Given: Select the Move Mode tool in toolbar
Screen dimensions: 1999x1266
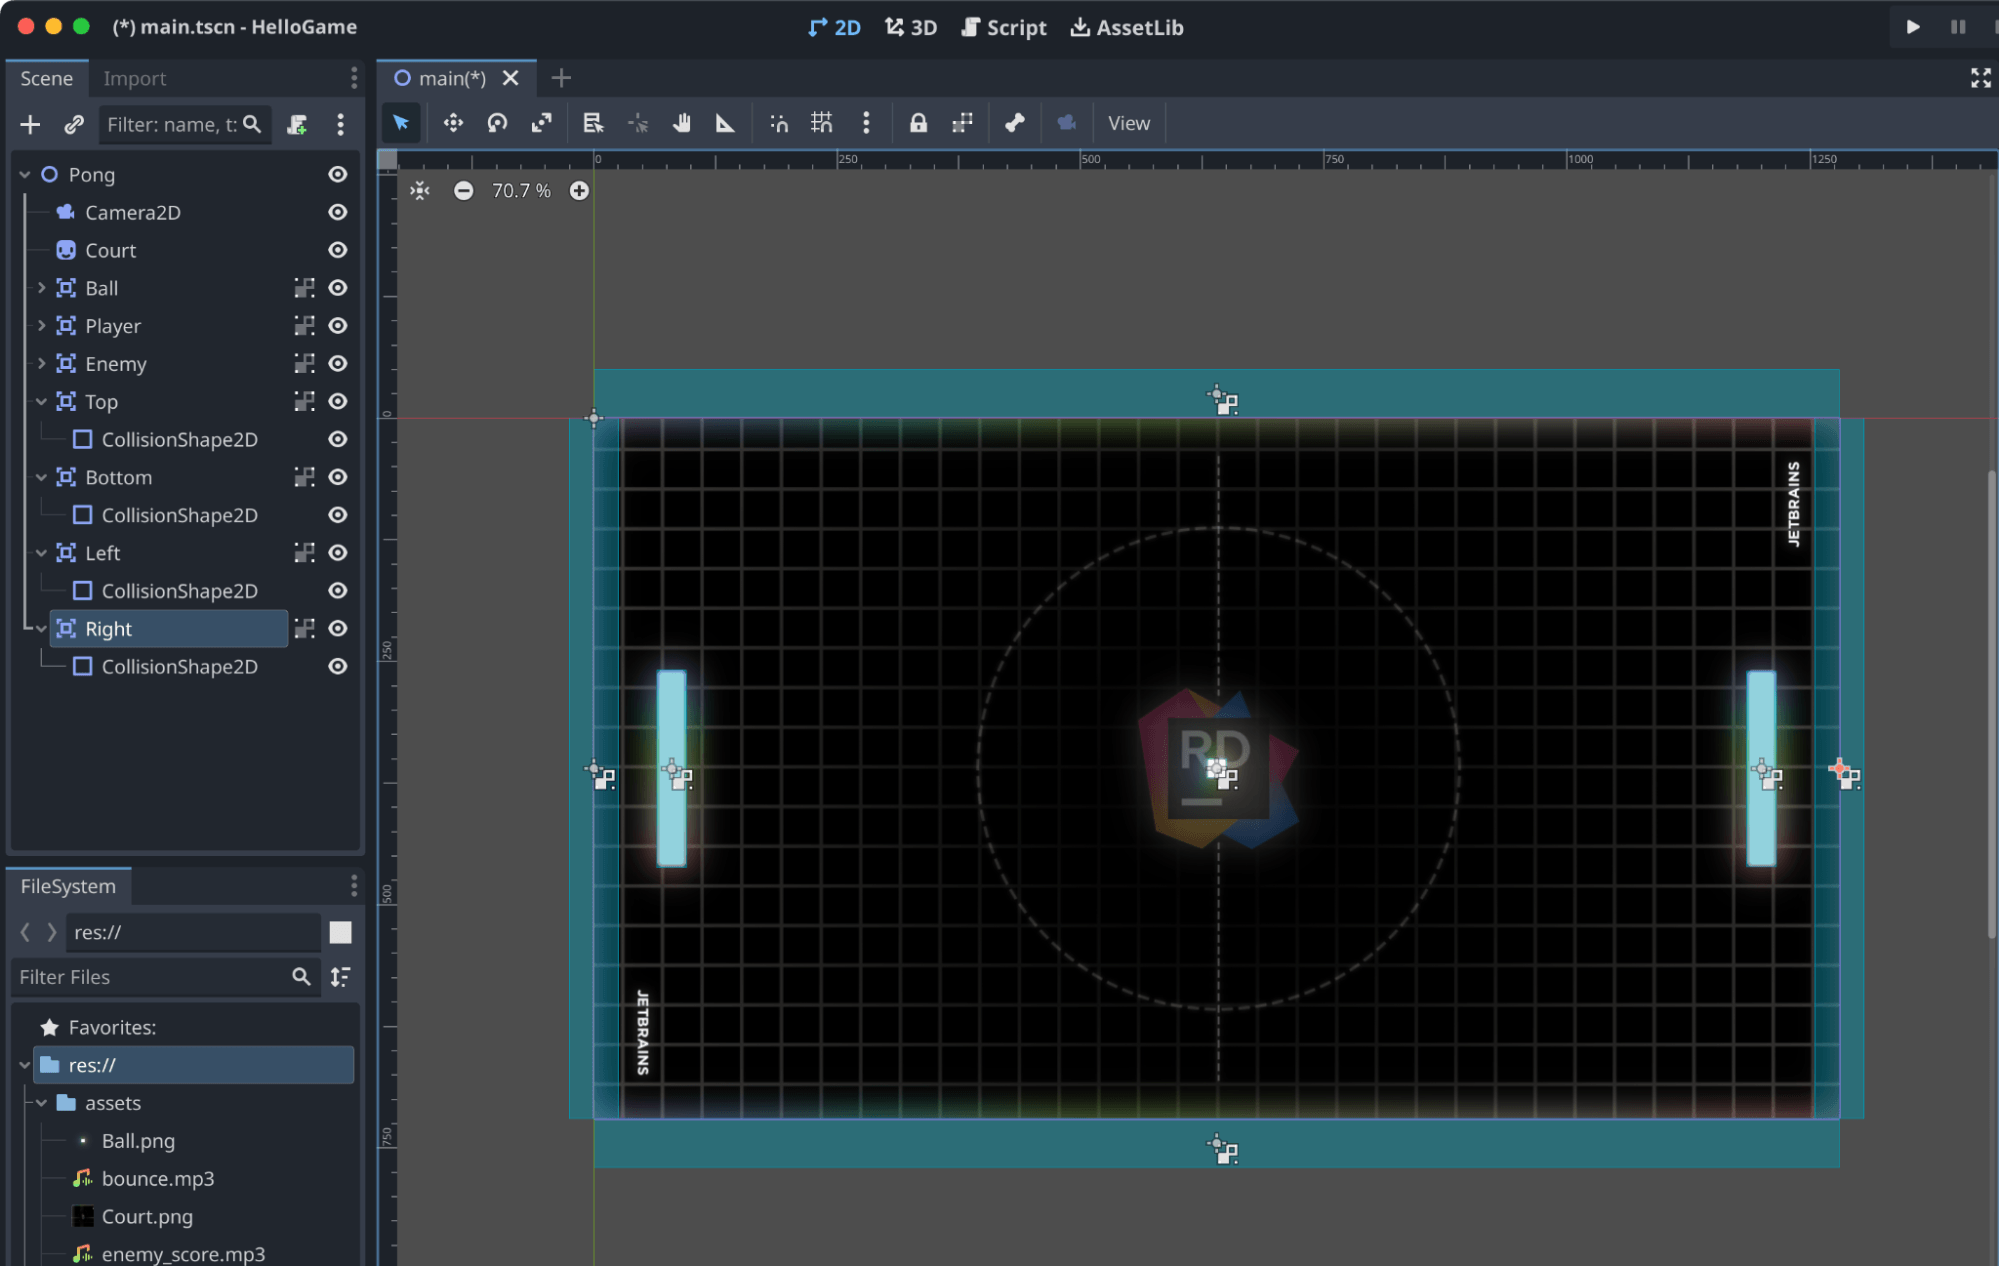Looking at the screenshot, I should coord(453,123).
